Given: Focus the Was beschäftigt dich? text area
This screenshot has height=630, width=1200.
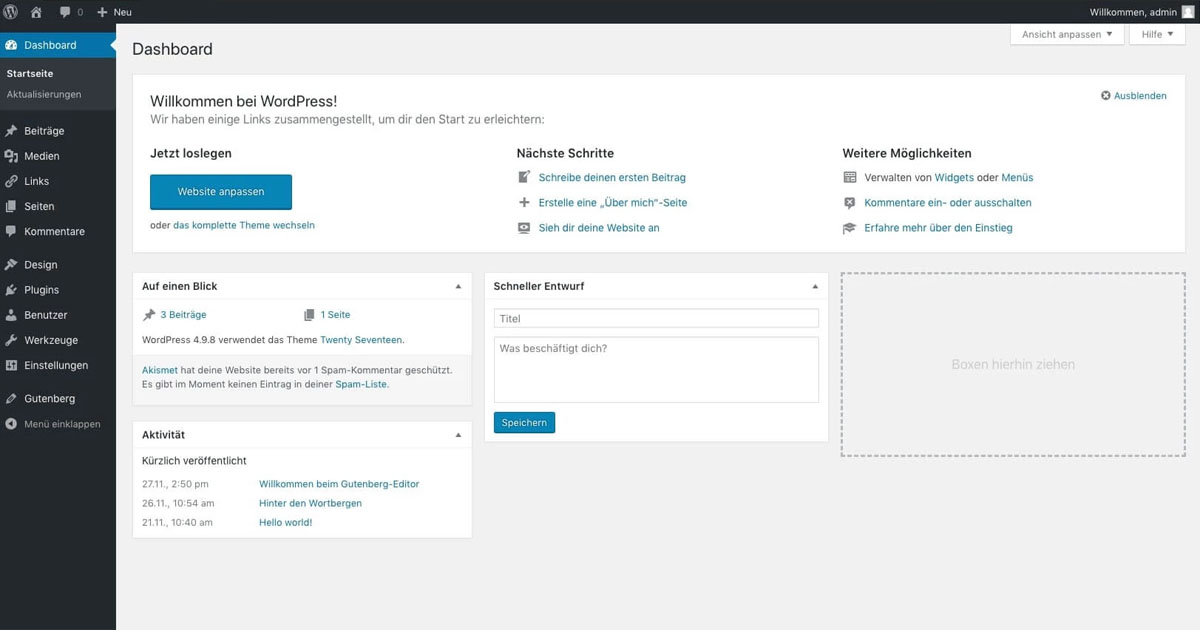Looking at the screenshot, I should 656,369.
